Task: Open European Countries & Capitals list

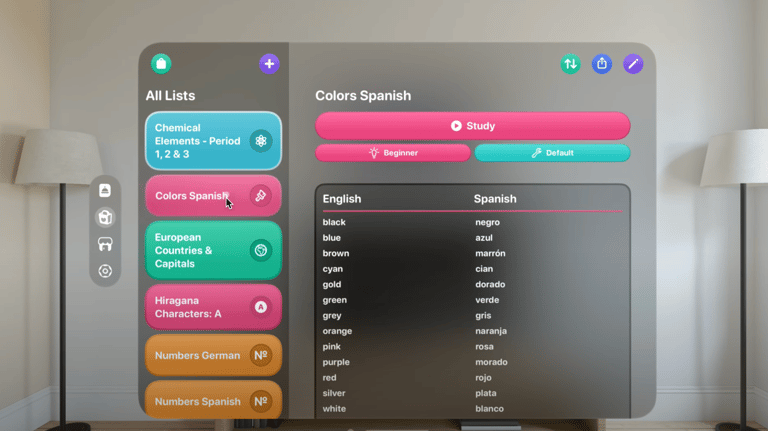Action: (214, 250)
